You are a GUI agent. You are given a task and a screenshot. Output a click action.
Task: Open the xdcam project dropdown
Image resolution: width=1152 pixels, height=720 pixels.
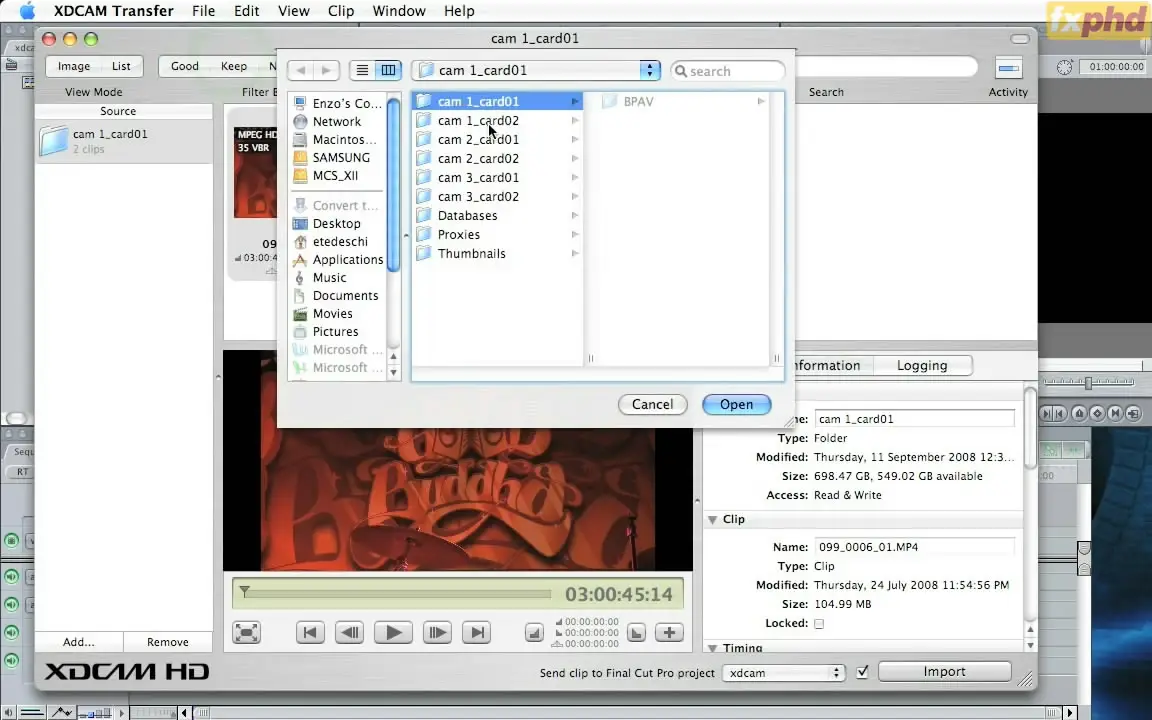783,673
